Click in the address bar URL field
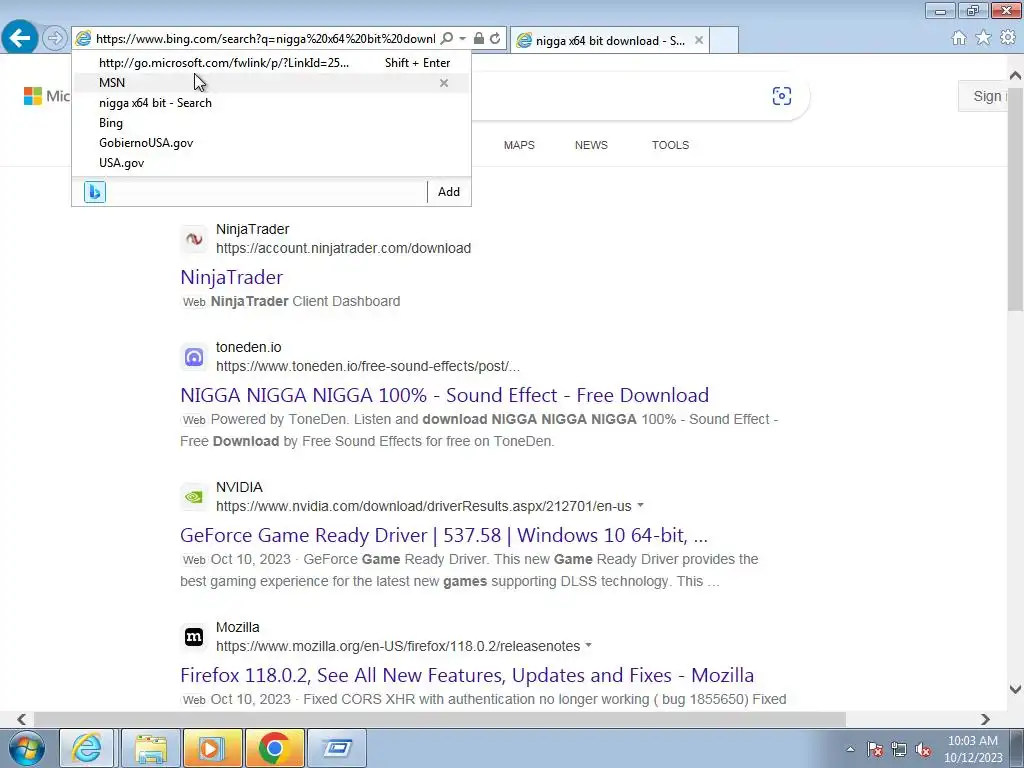 (x=265, y=39)
